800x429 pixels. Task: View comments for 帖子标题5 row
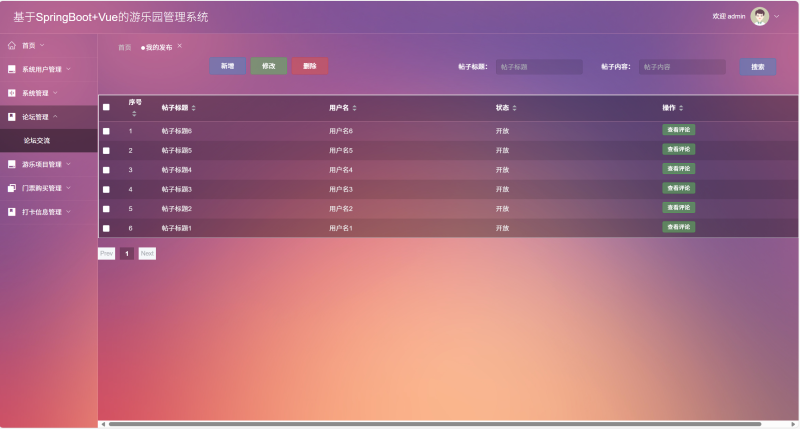coord(679,149)
